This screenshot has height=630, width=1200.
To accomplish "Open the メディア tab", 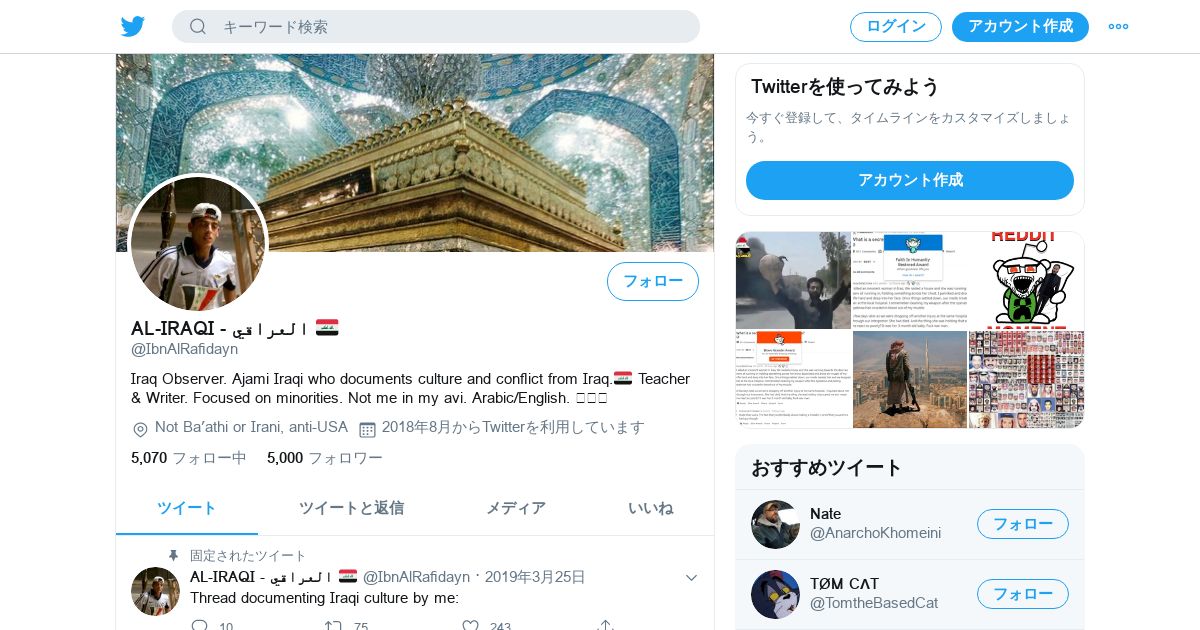I will click(516, 508).
